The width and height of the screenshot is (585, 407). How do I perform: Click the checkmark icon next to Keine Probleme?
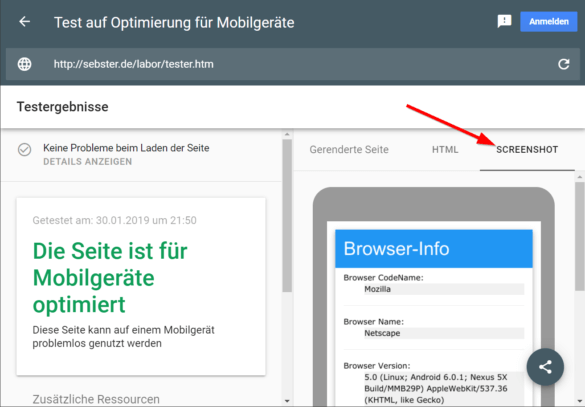pos(25,150)
